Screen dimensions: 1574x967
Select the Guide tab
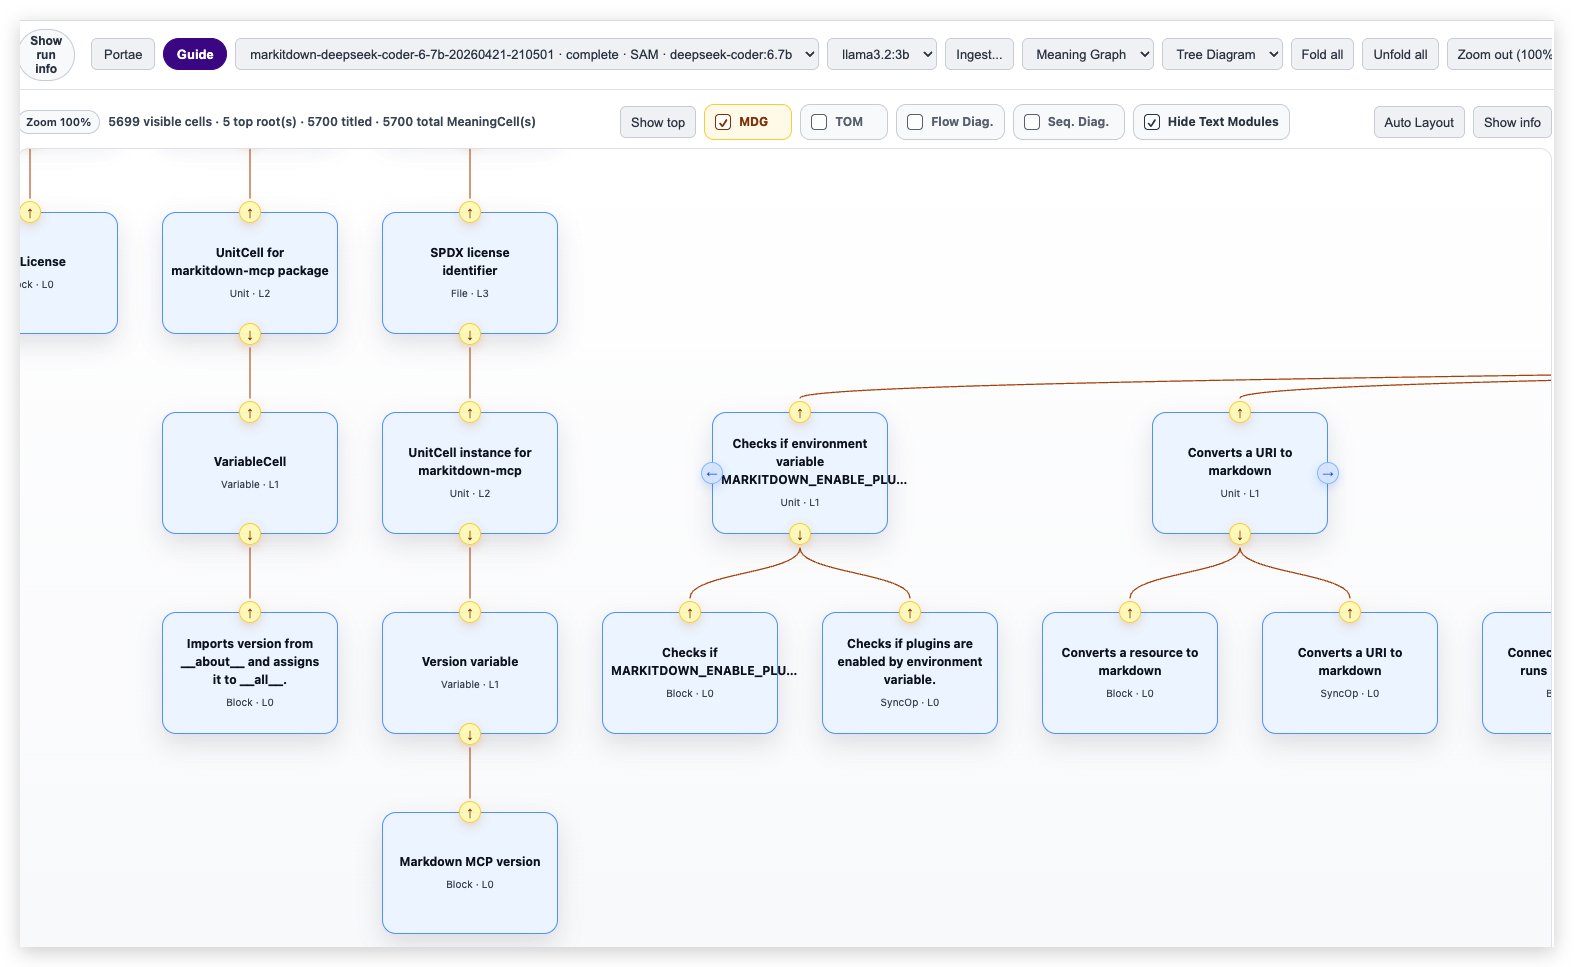(x=195, y=54)
